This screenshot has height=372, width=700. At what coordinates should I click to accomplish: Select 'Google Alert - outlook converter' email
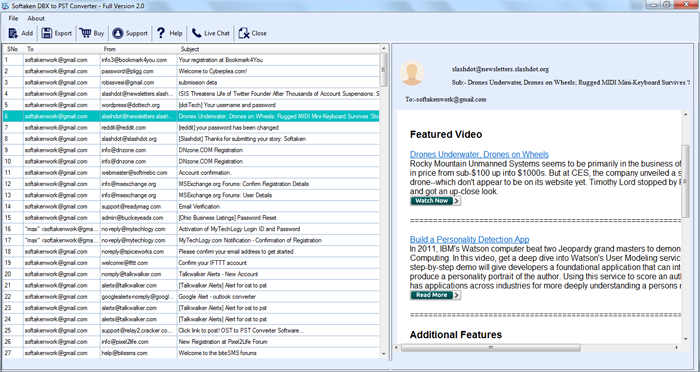(x=191, y=297)
